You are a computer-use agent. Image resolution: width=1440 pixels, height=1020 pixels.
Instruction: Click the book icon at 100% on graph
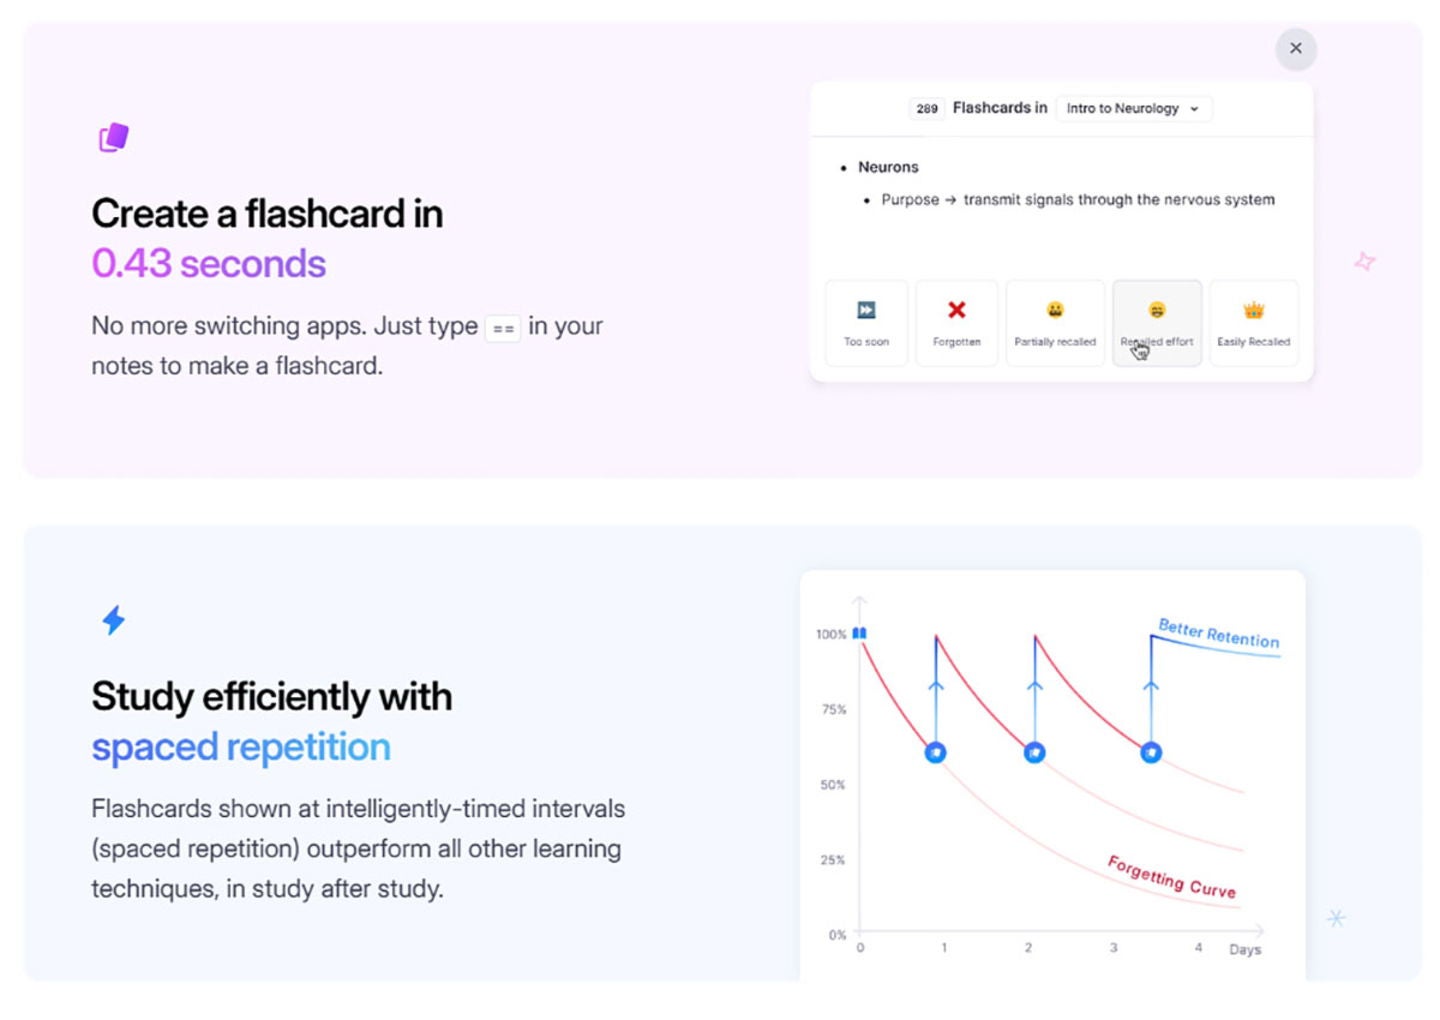(x=859, y=633)
